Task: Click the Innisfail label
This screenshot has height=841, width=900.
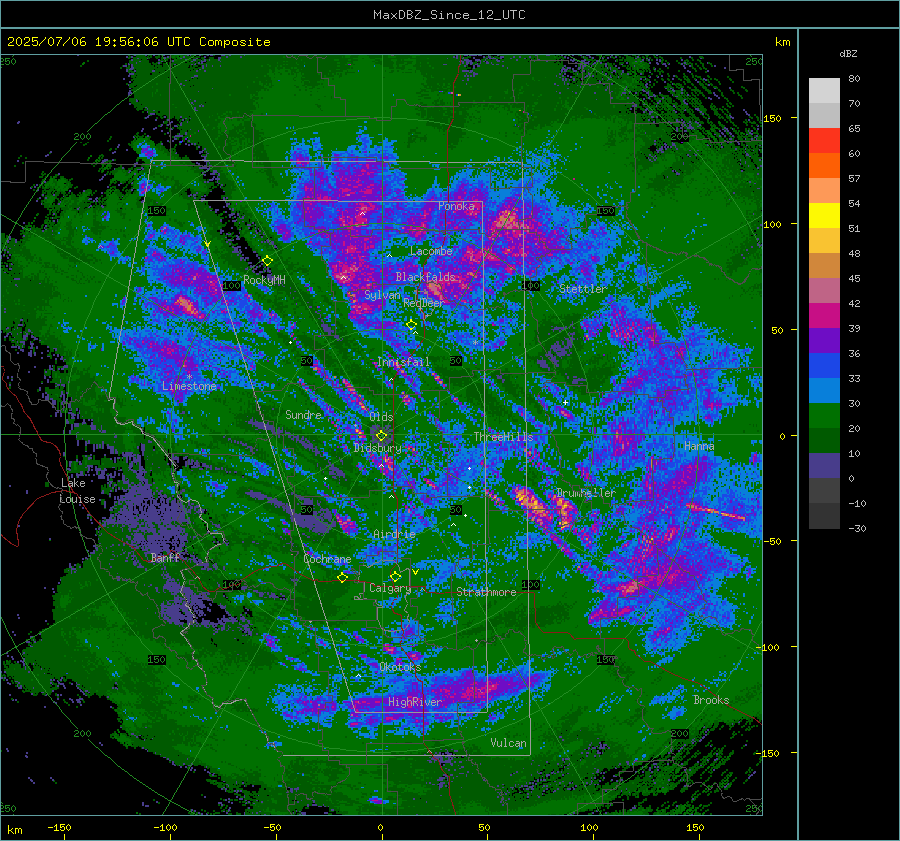Action: click(x=403, y=362)
